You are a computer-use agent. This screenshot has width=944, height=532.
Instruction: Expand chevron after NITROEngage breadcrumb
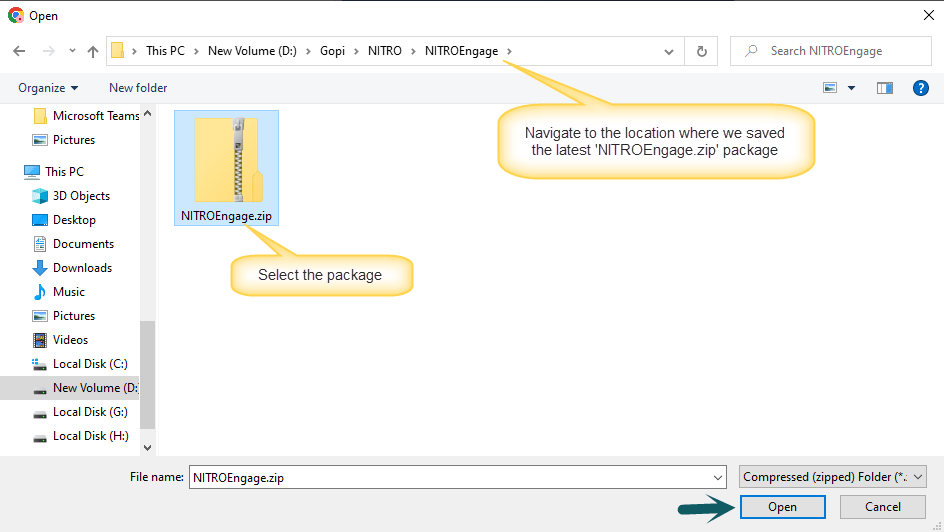pos(509,51)
